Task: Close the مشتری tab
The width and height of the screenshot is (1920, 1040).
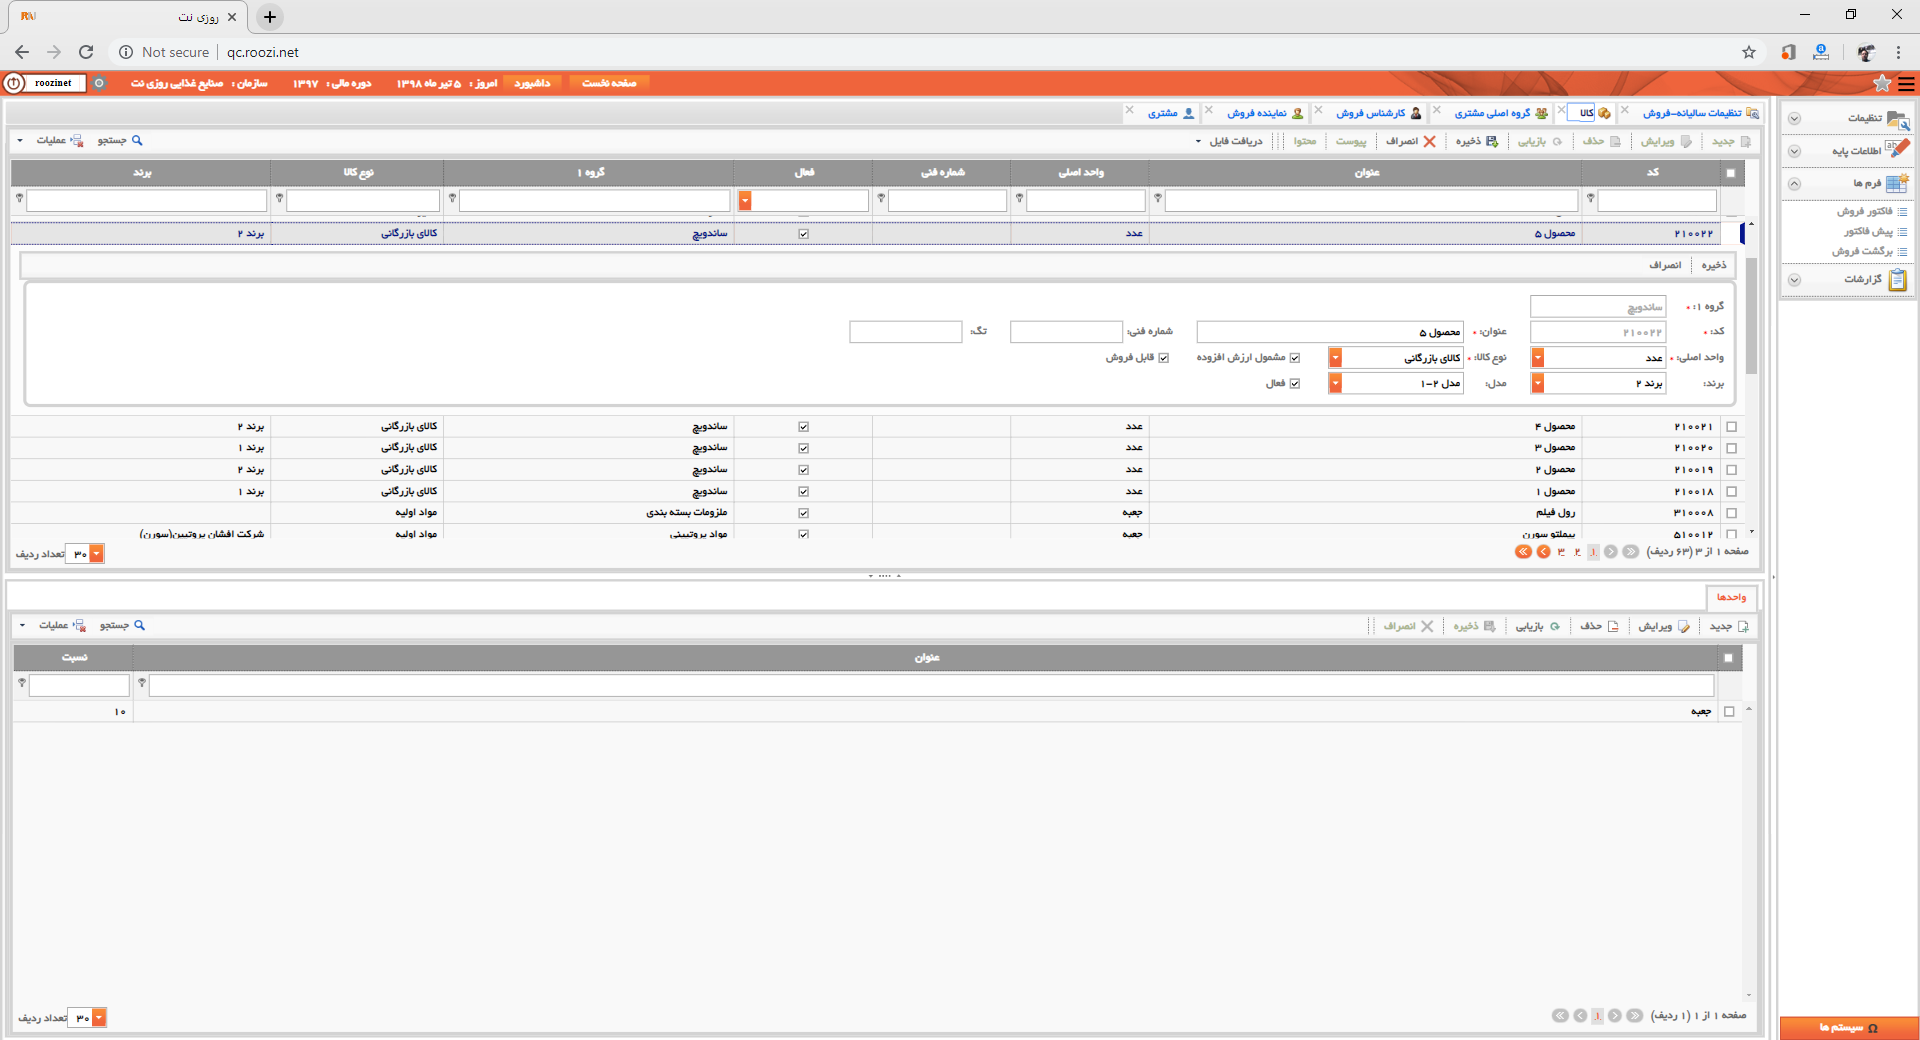Action: click(x=1130, y=111)
